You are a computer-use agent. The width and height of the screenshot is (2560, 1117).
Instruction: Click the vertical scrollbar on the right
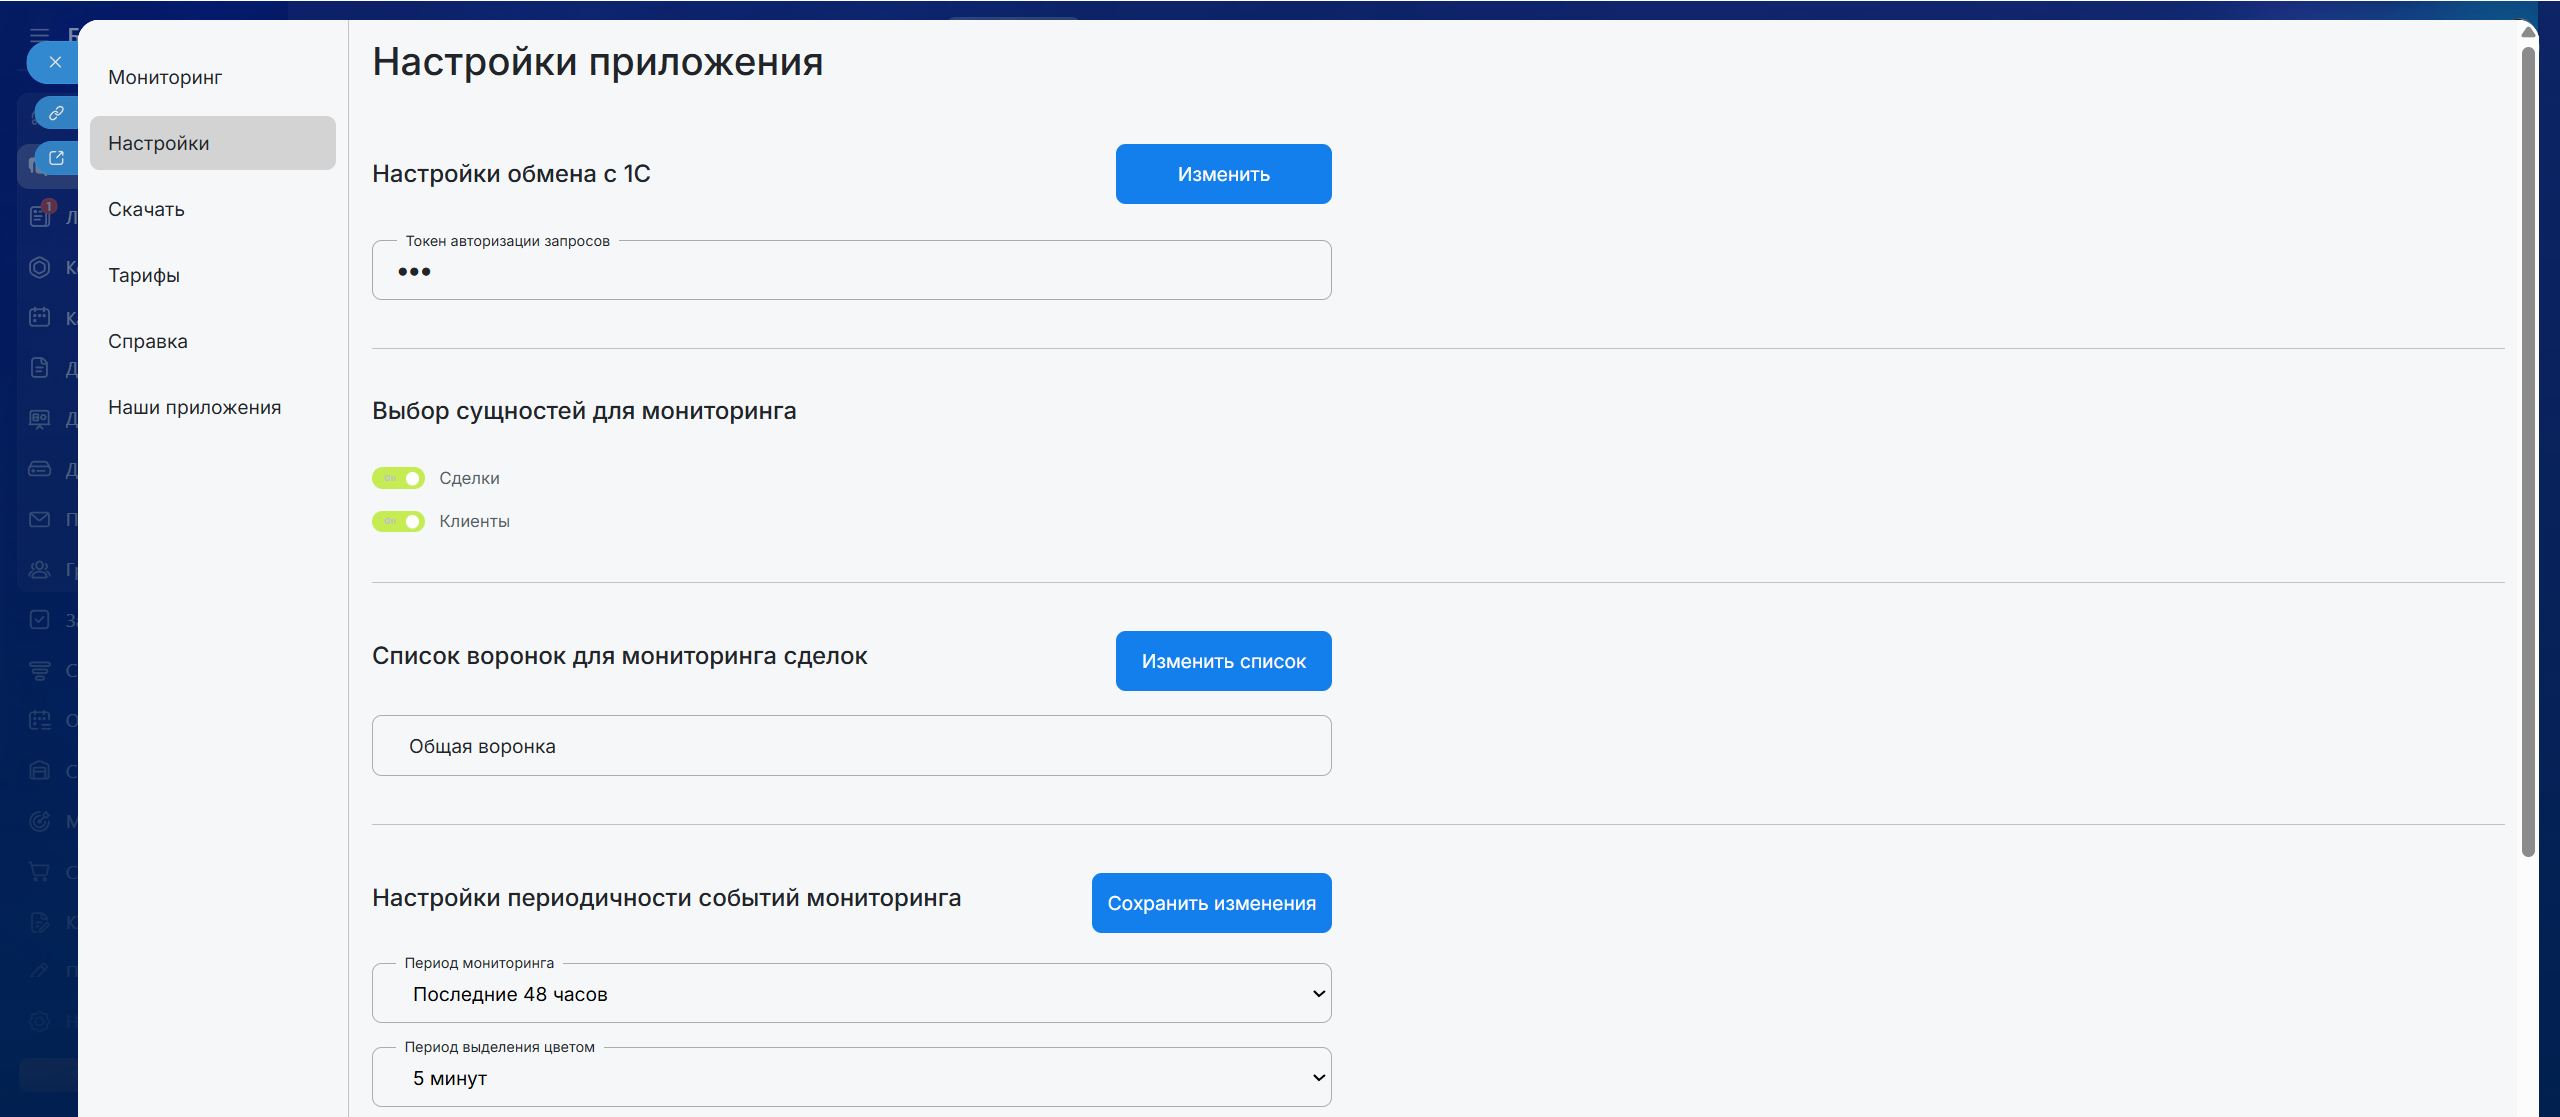[2528, 450]
